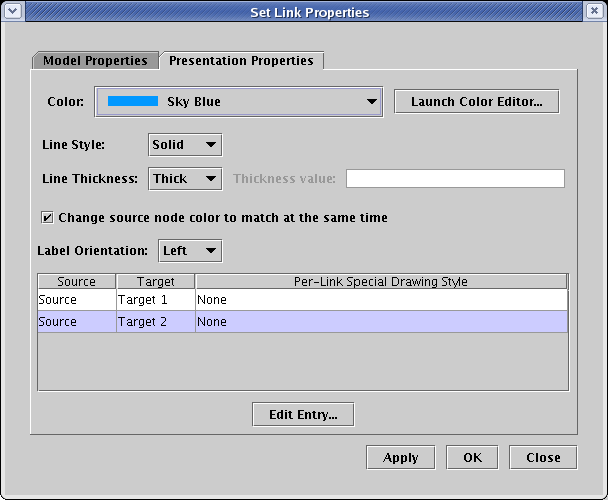608x500 pixels.
Task: Click the Per-Link Special Drawing Style header
Action: tap(381, 282)
